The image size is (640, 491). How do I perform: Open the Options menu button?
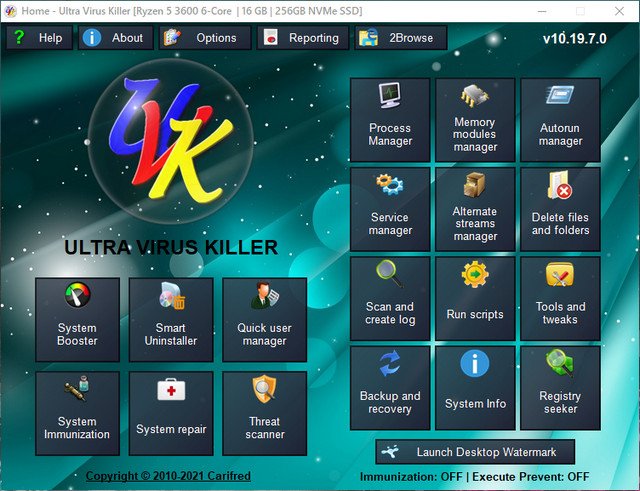[205, 38]
